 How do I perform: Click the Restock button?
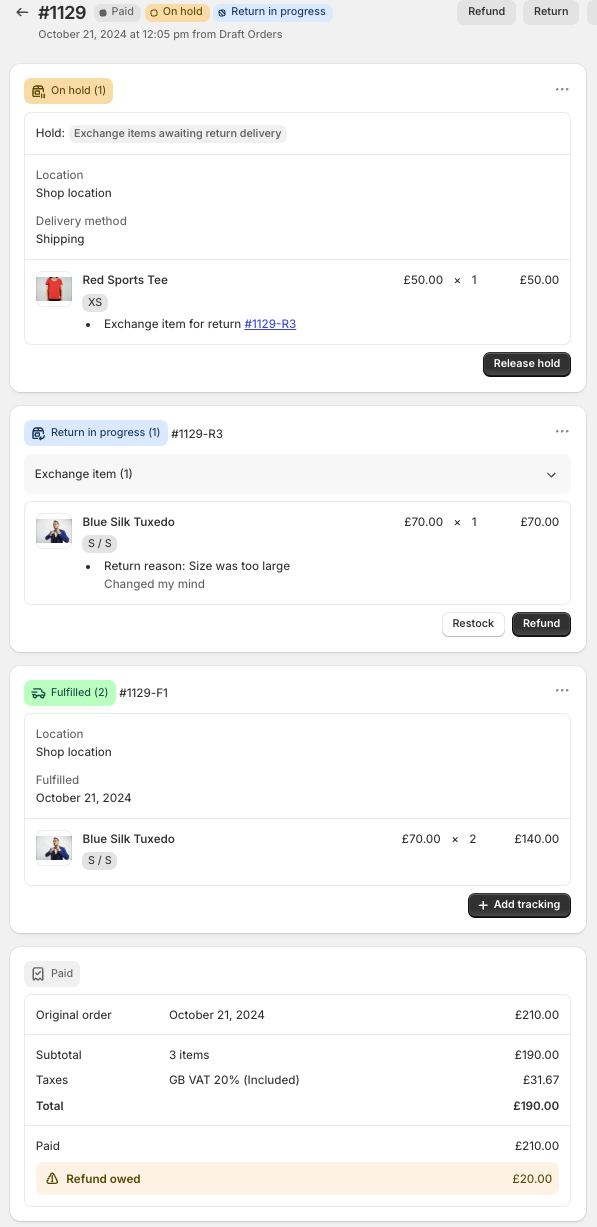click(473, 624)
